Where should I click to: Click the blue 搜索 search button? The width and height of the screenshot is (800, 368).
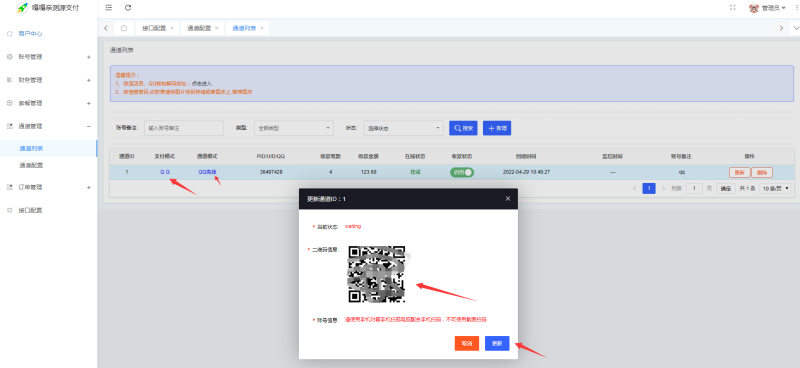pos(463,128)
